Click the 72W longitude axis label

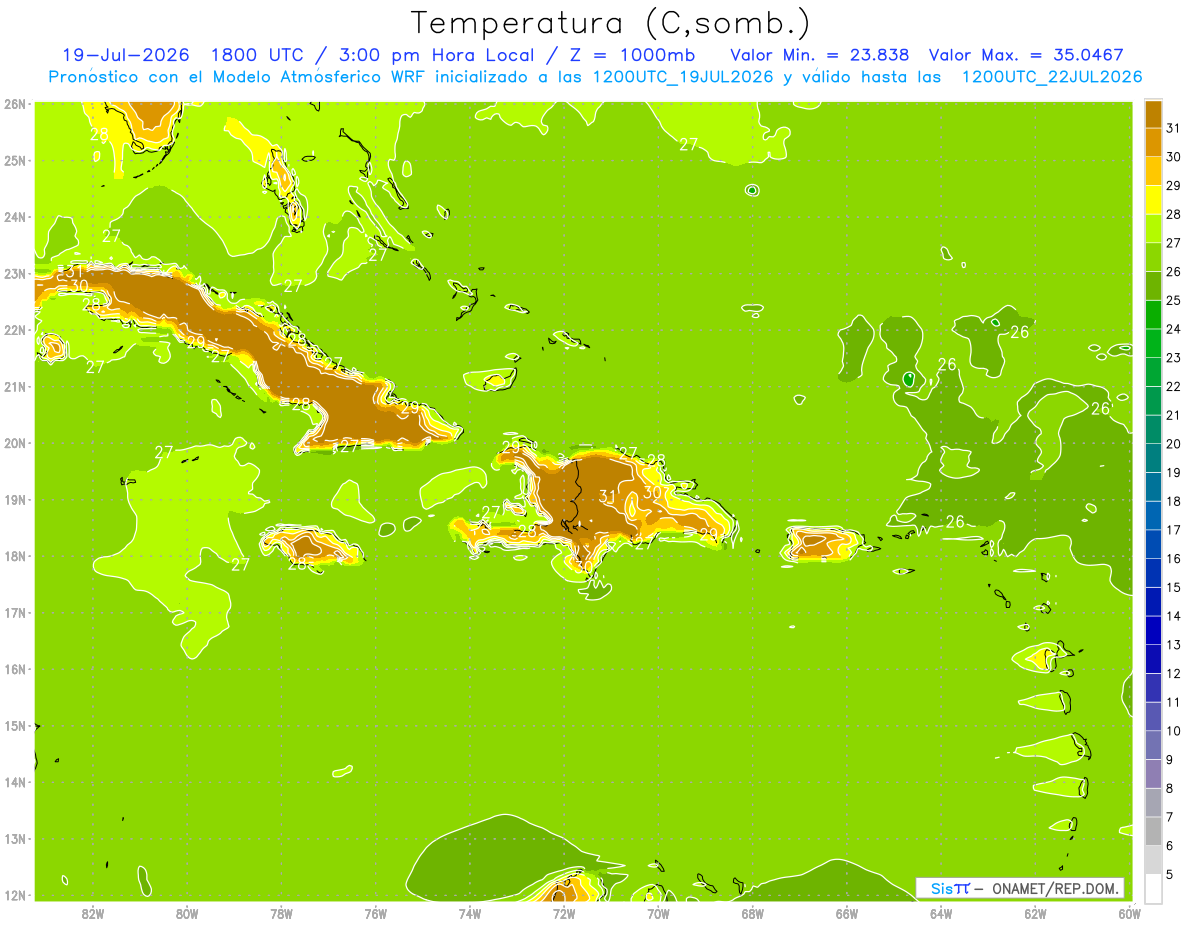[x=564, y=913]
